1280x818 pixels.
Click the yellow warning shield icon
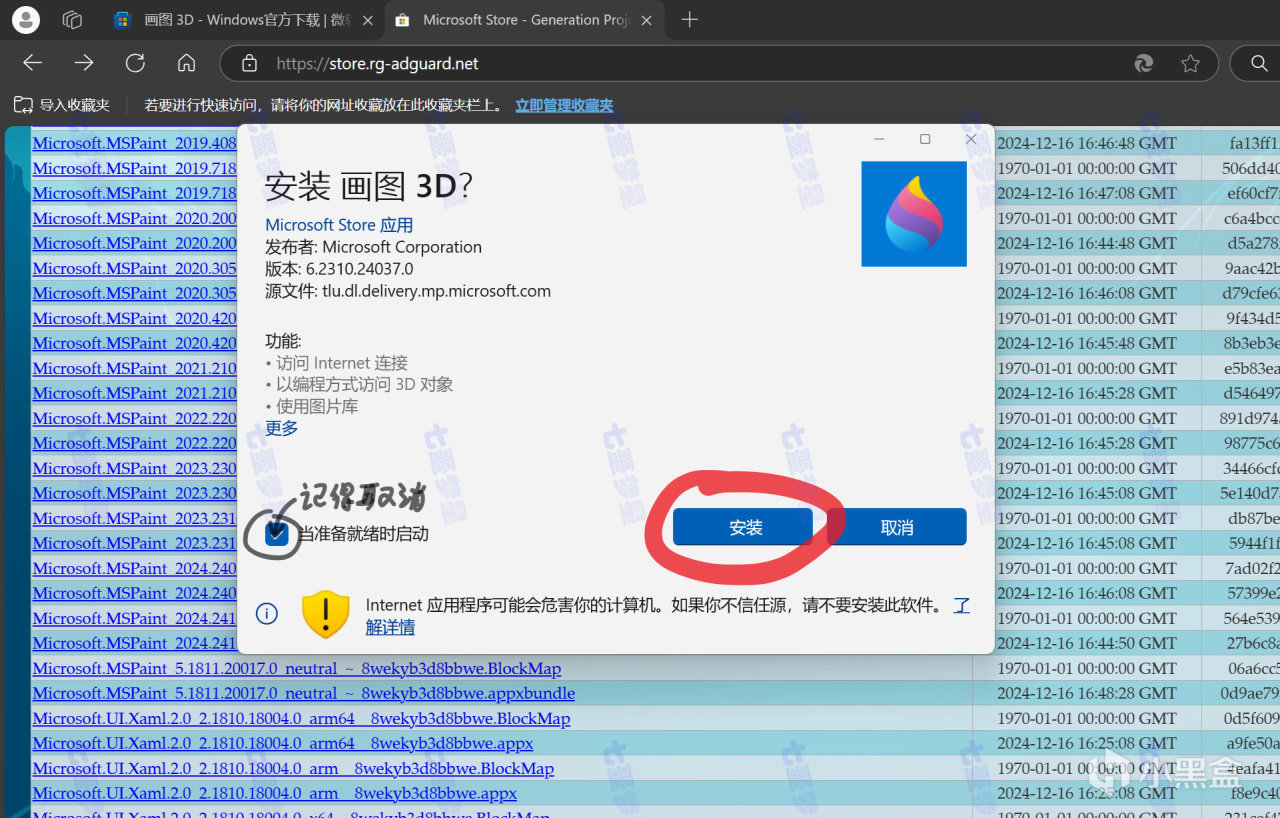(325, 614)
